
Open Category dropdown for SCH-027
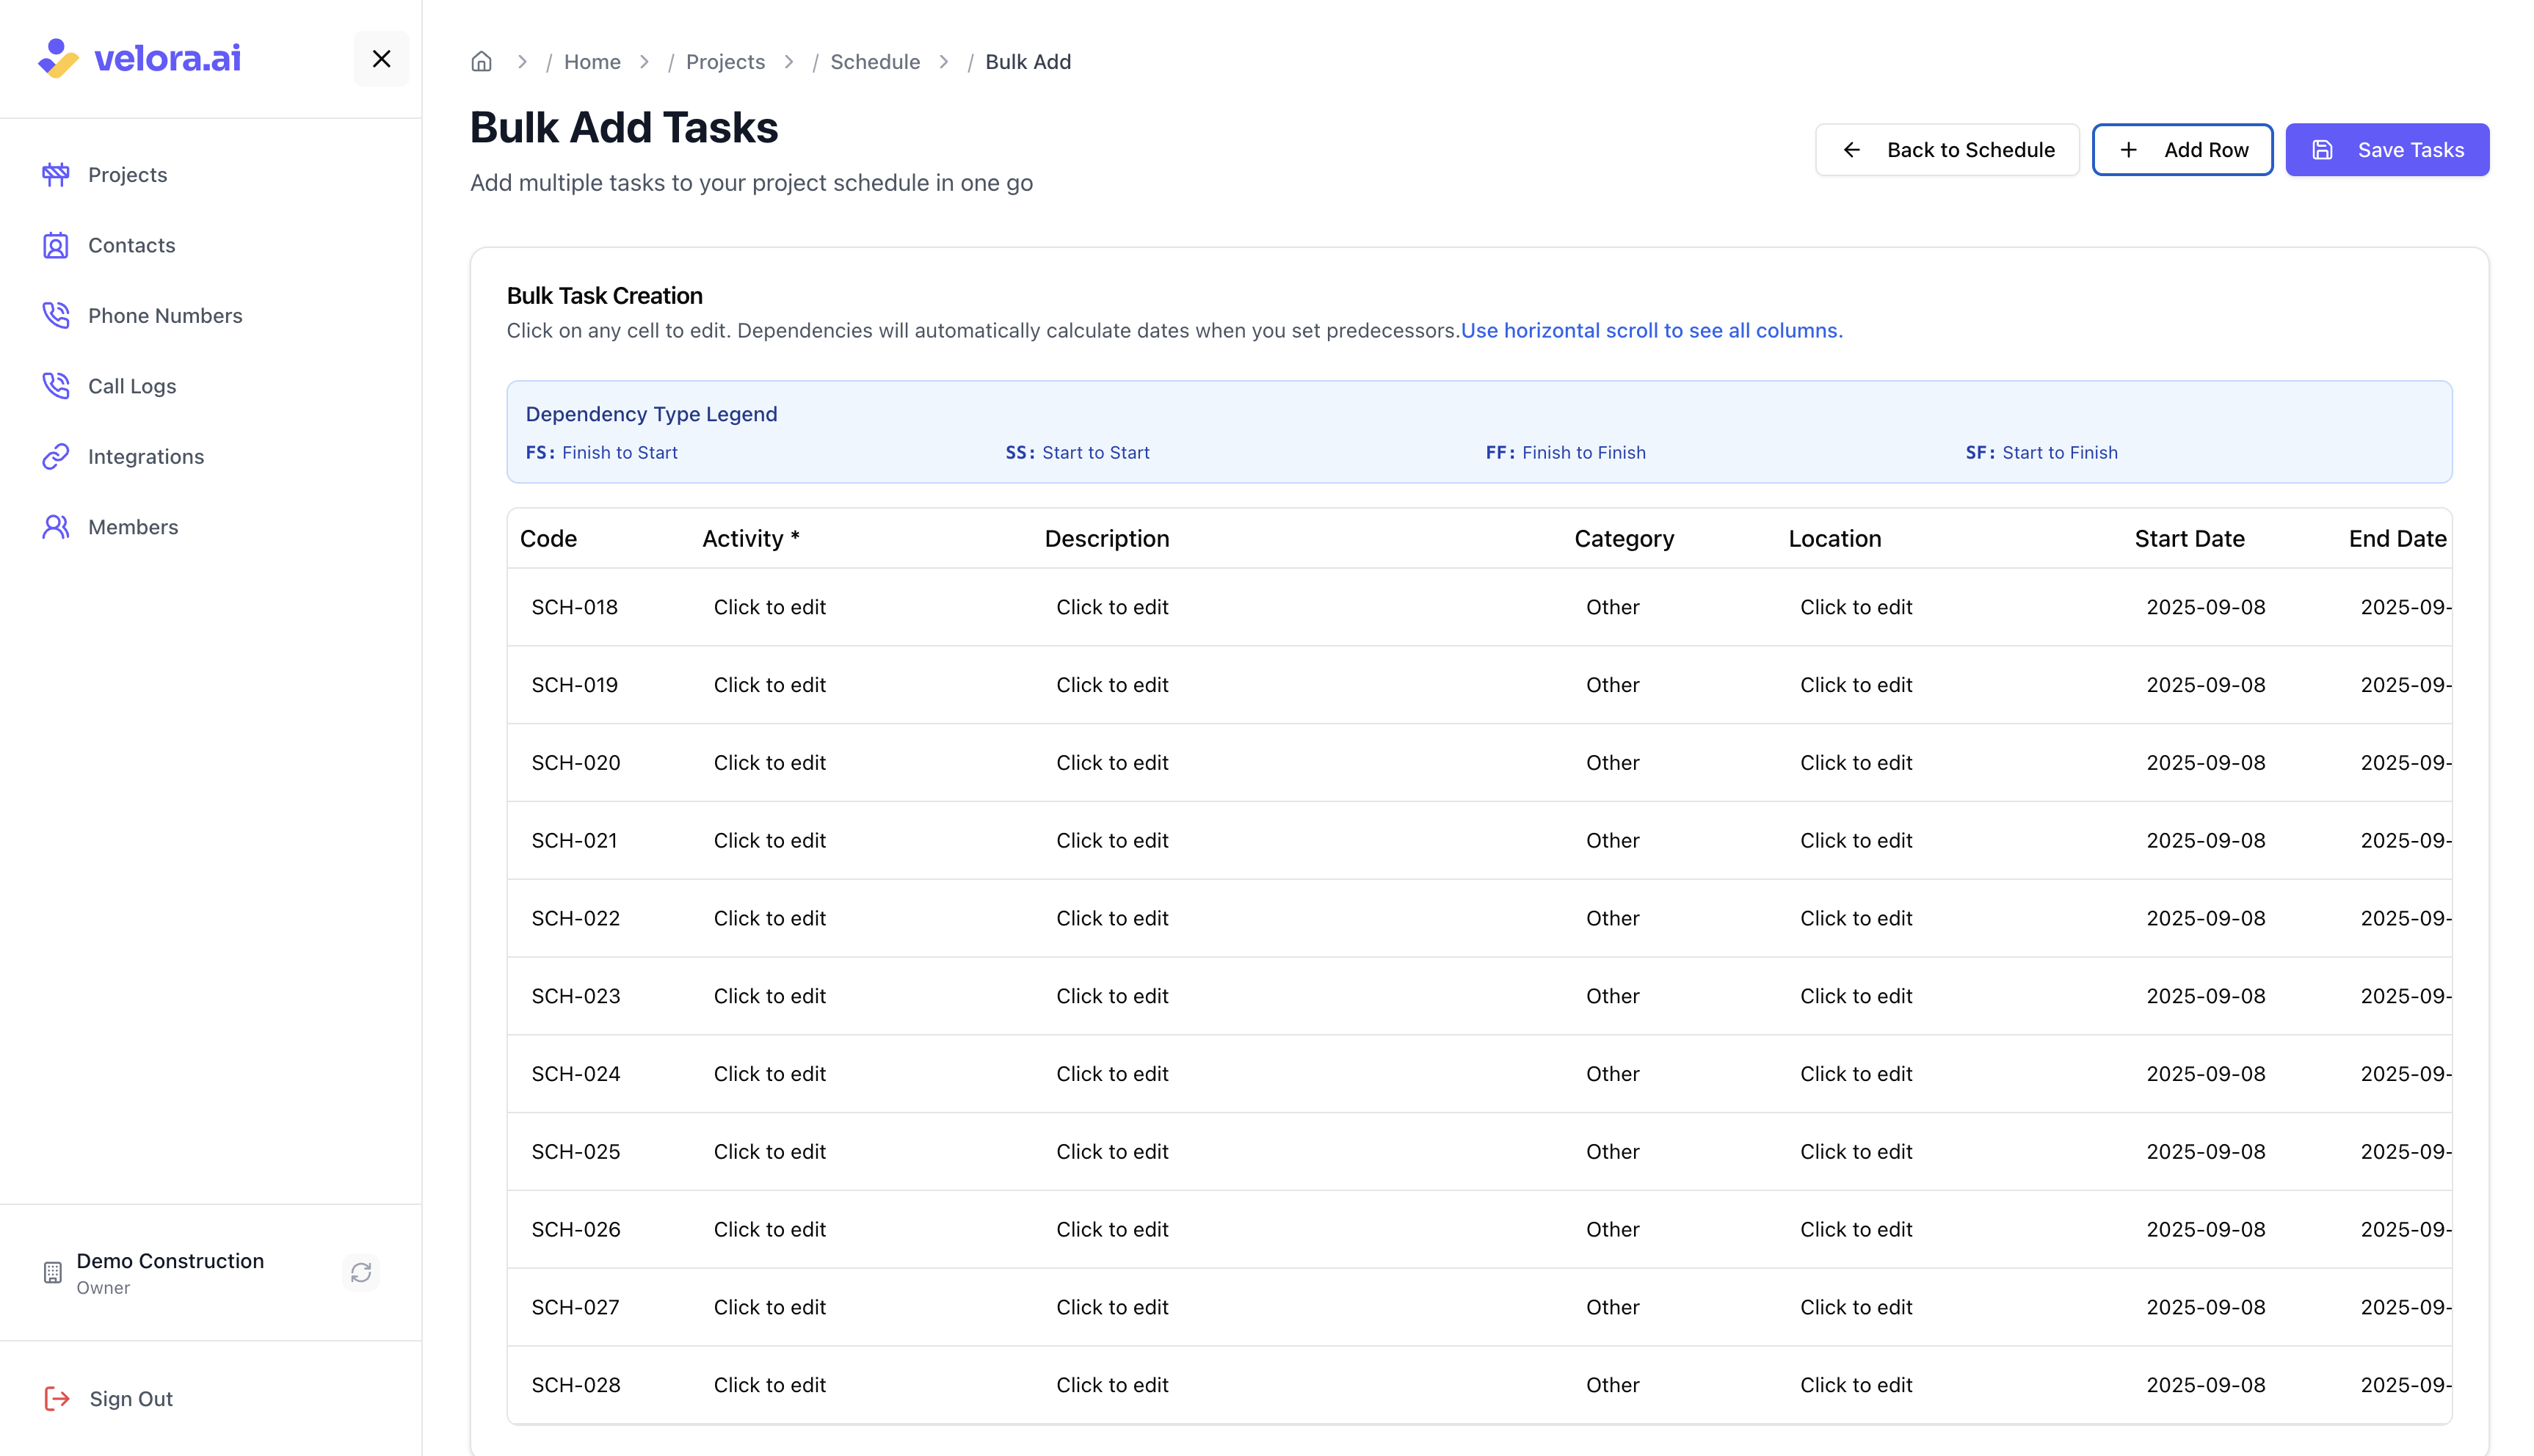click(x=1612, y=1307)
